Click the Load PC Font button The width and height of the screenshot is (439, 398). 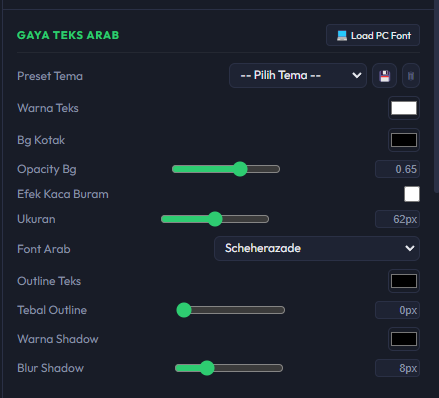click(x=373, y=35)
